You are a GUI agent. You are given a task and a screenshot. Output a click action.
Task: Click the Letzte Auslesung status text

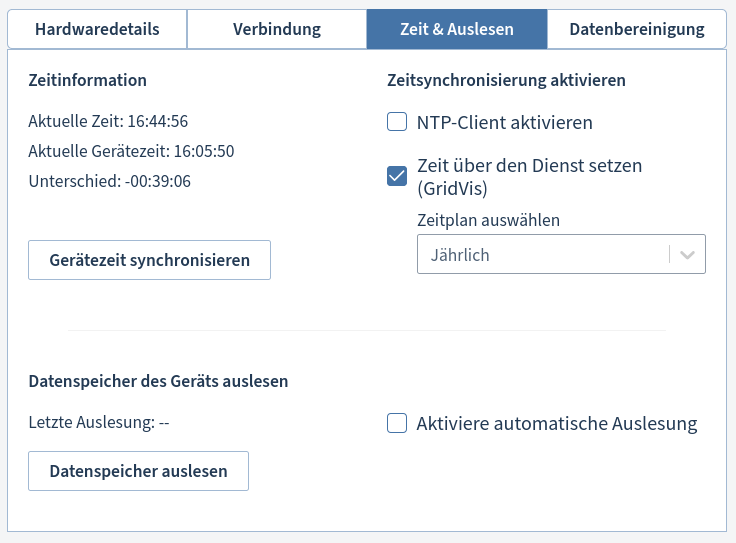coord(99,422)
